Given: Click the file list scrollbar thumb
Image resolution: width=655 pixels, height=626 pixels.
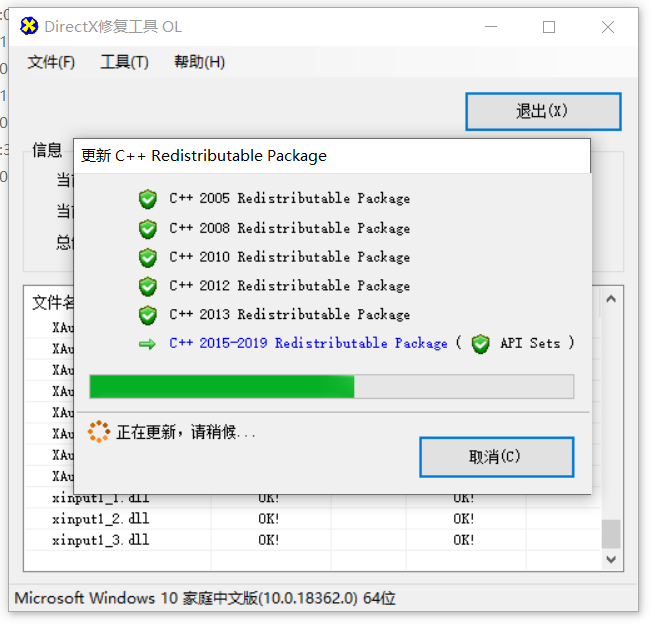Looking at the screenshot, I should click(x=611, y=534).
